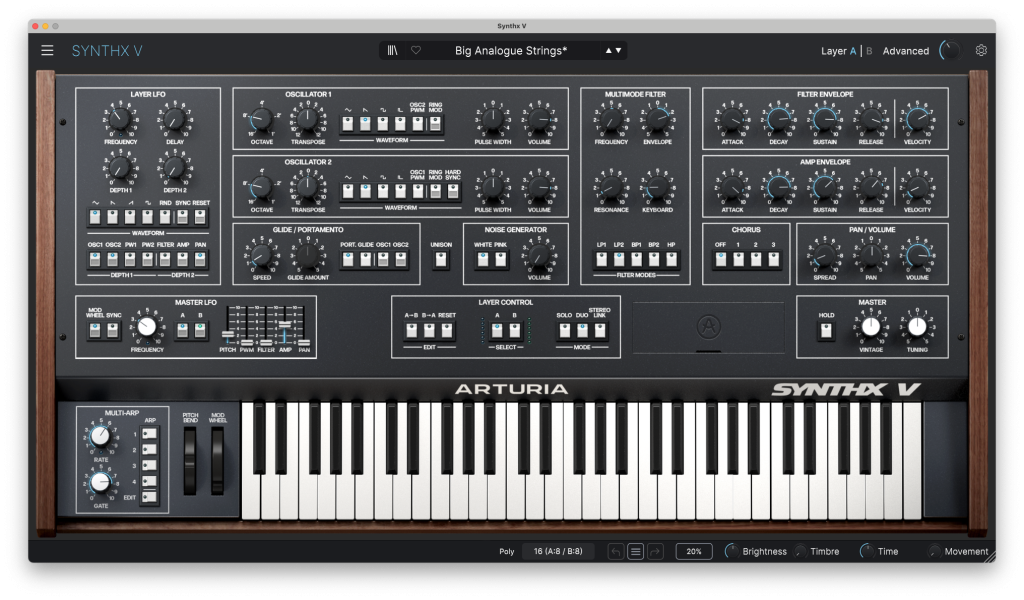Click the Multimode Filter FREQUENCY knob
This screenshot has height=600, width=1024.
pos(611,119)
